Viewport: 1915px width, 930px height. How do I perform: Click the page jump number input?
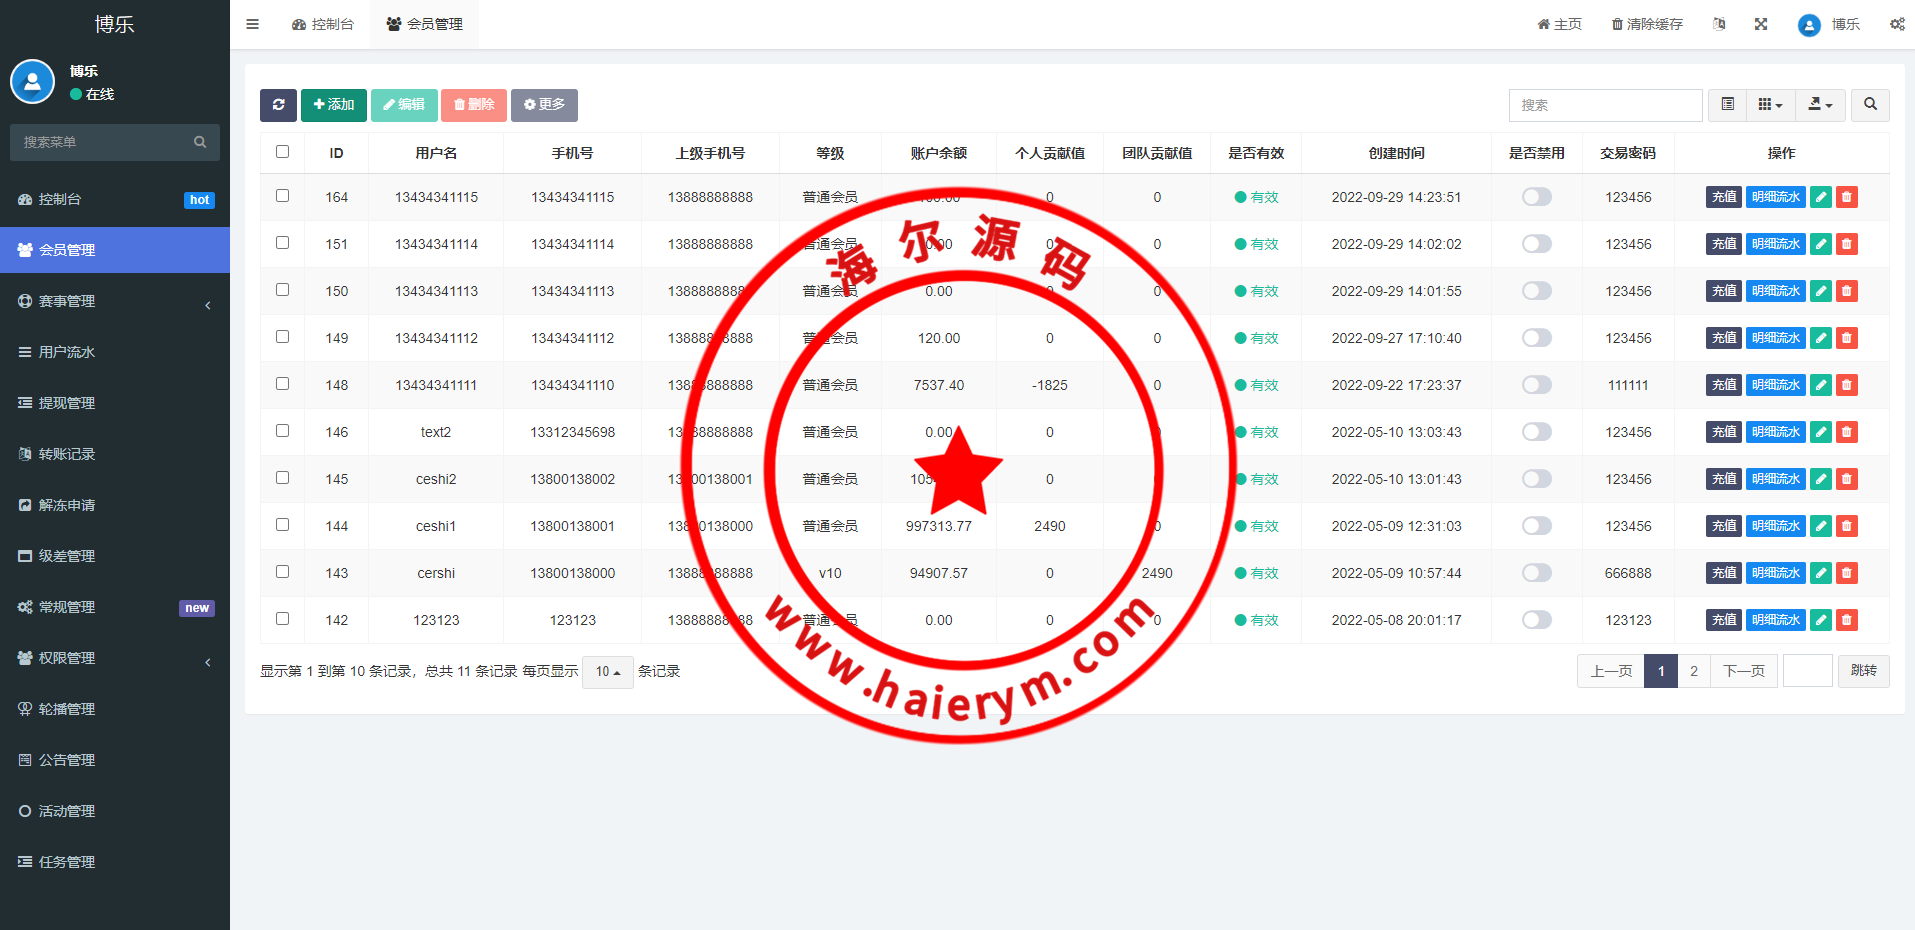coord(1807,671)
